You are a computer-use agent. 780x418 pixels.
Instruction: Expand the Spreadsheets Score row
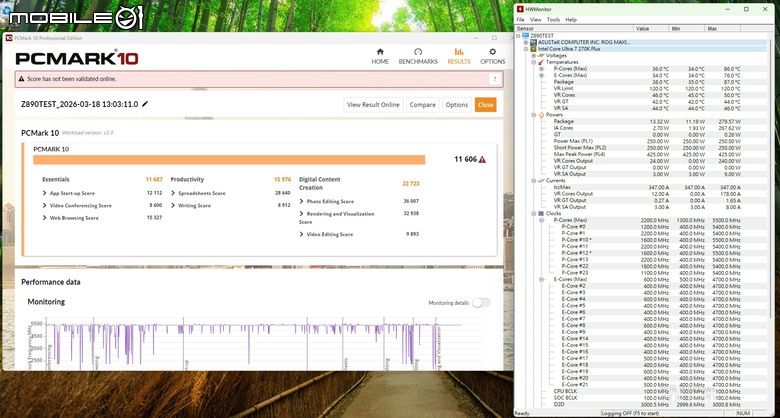[x=173, y=193]
